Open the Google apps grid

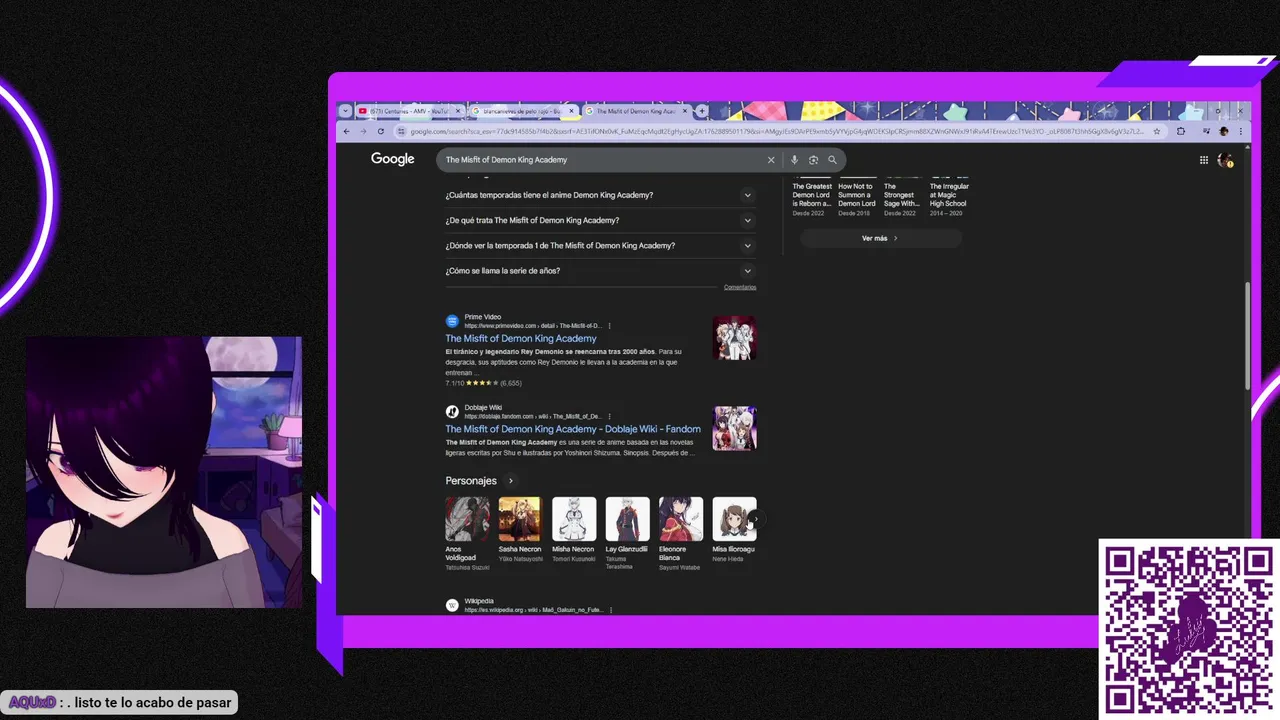point(1204,160)
